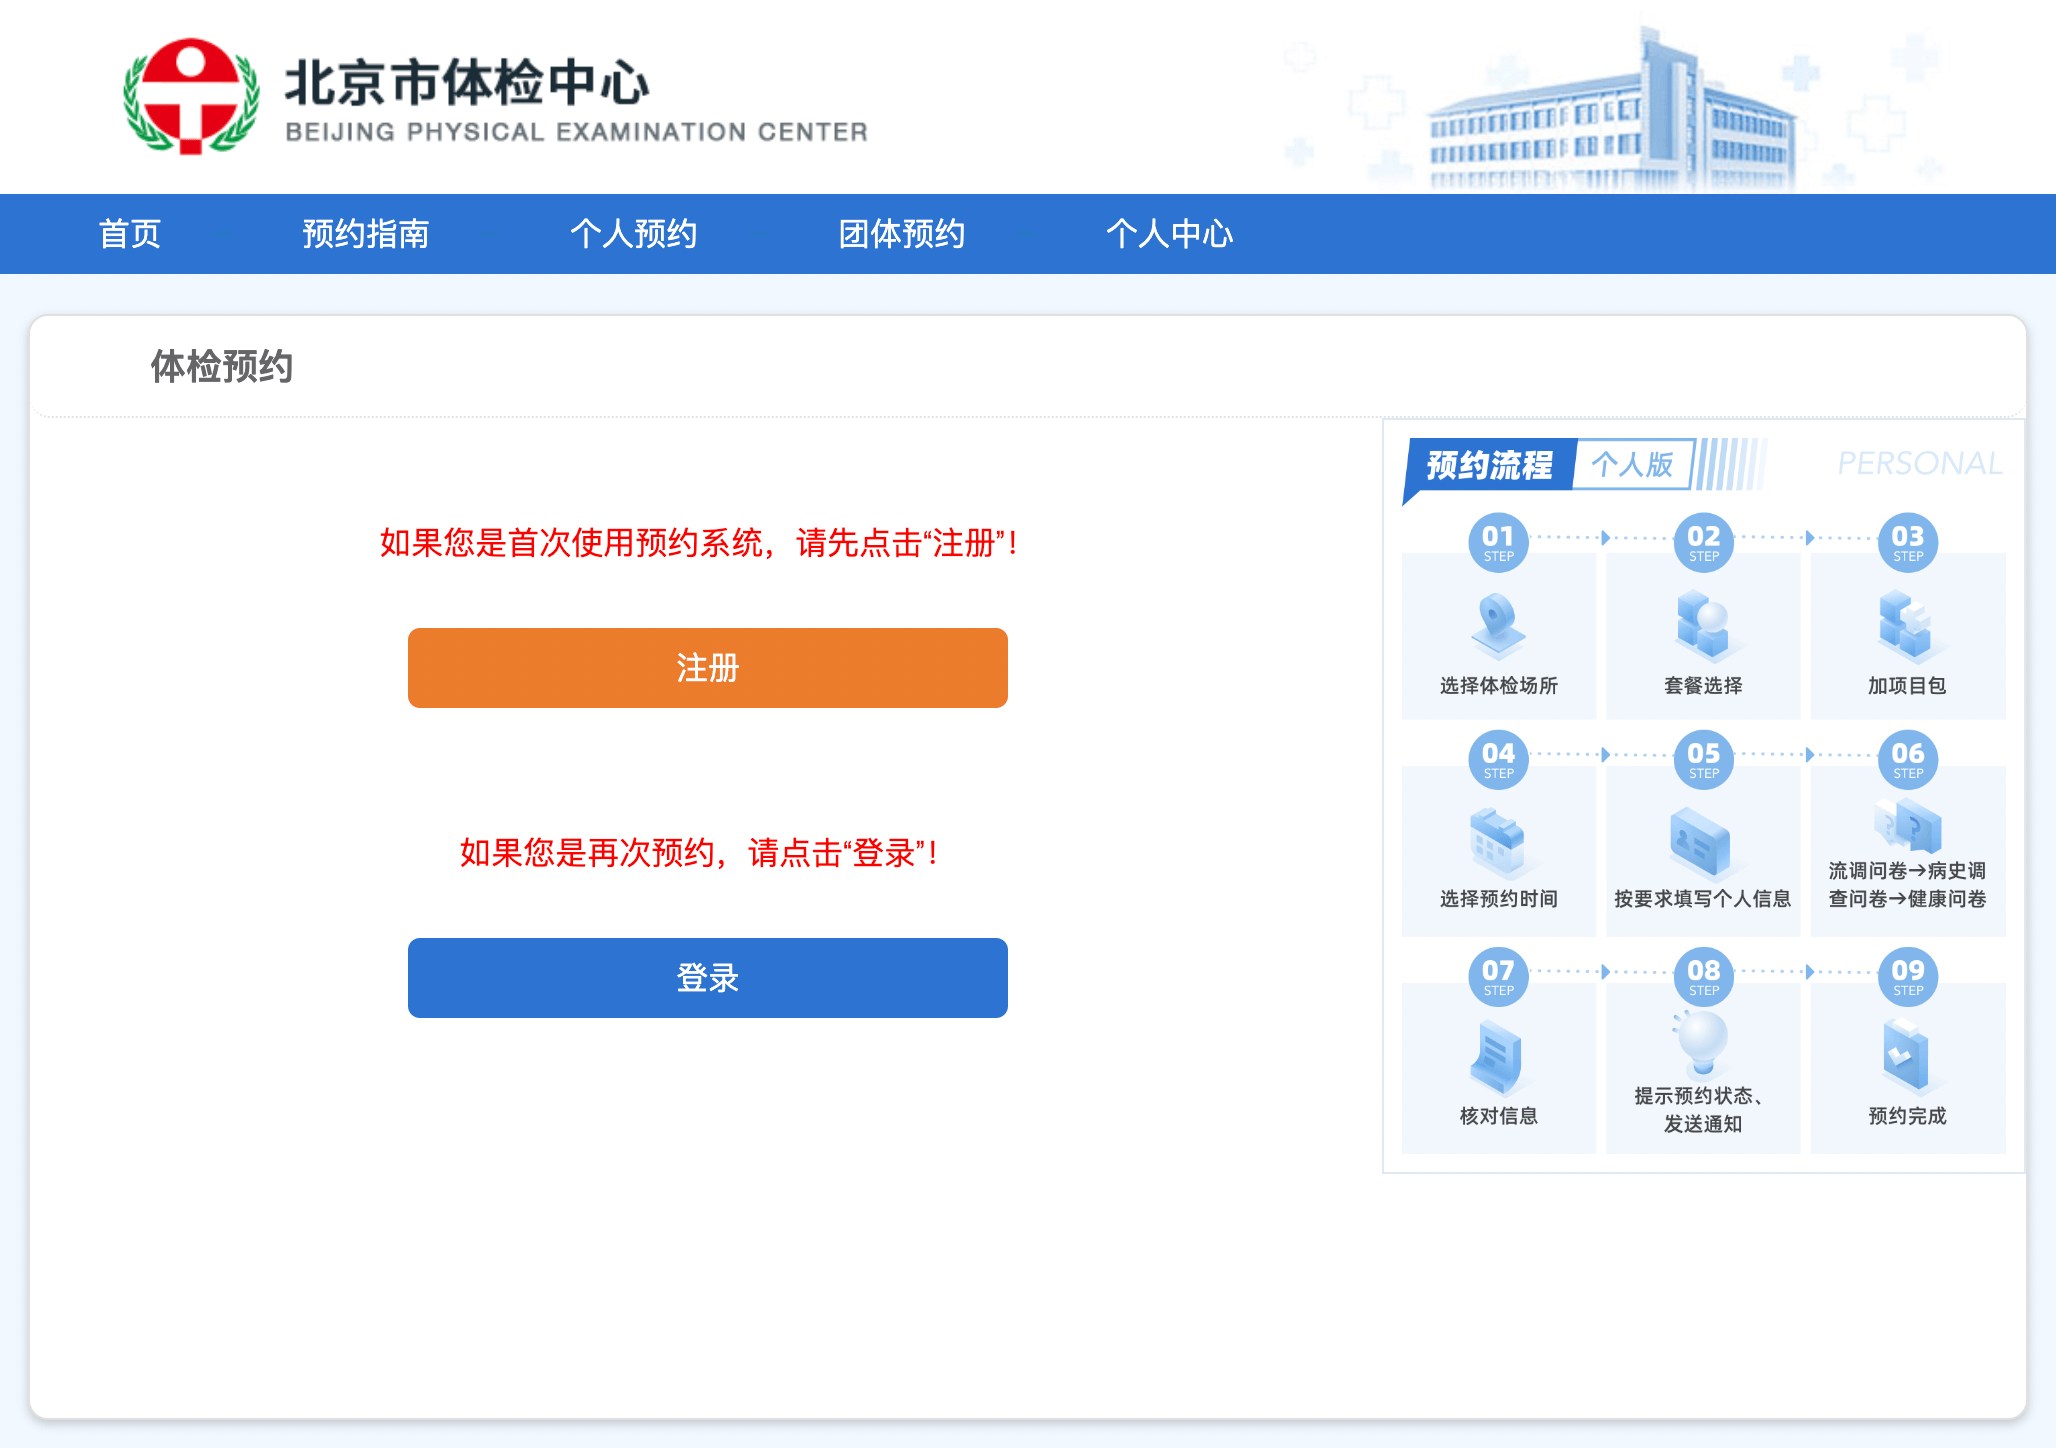
Task: Click the 预约流程 panel header
Action: (1489, 465)
